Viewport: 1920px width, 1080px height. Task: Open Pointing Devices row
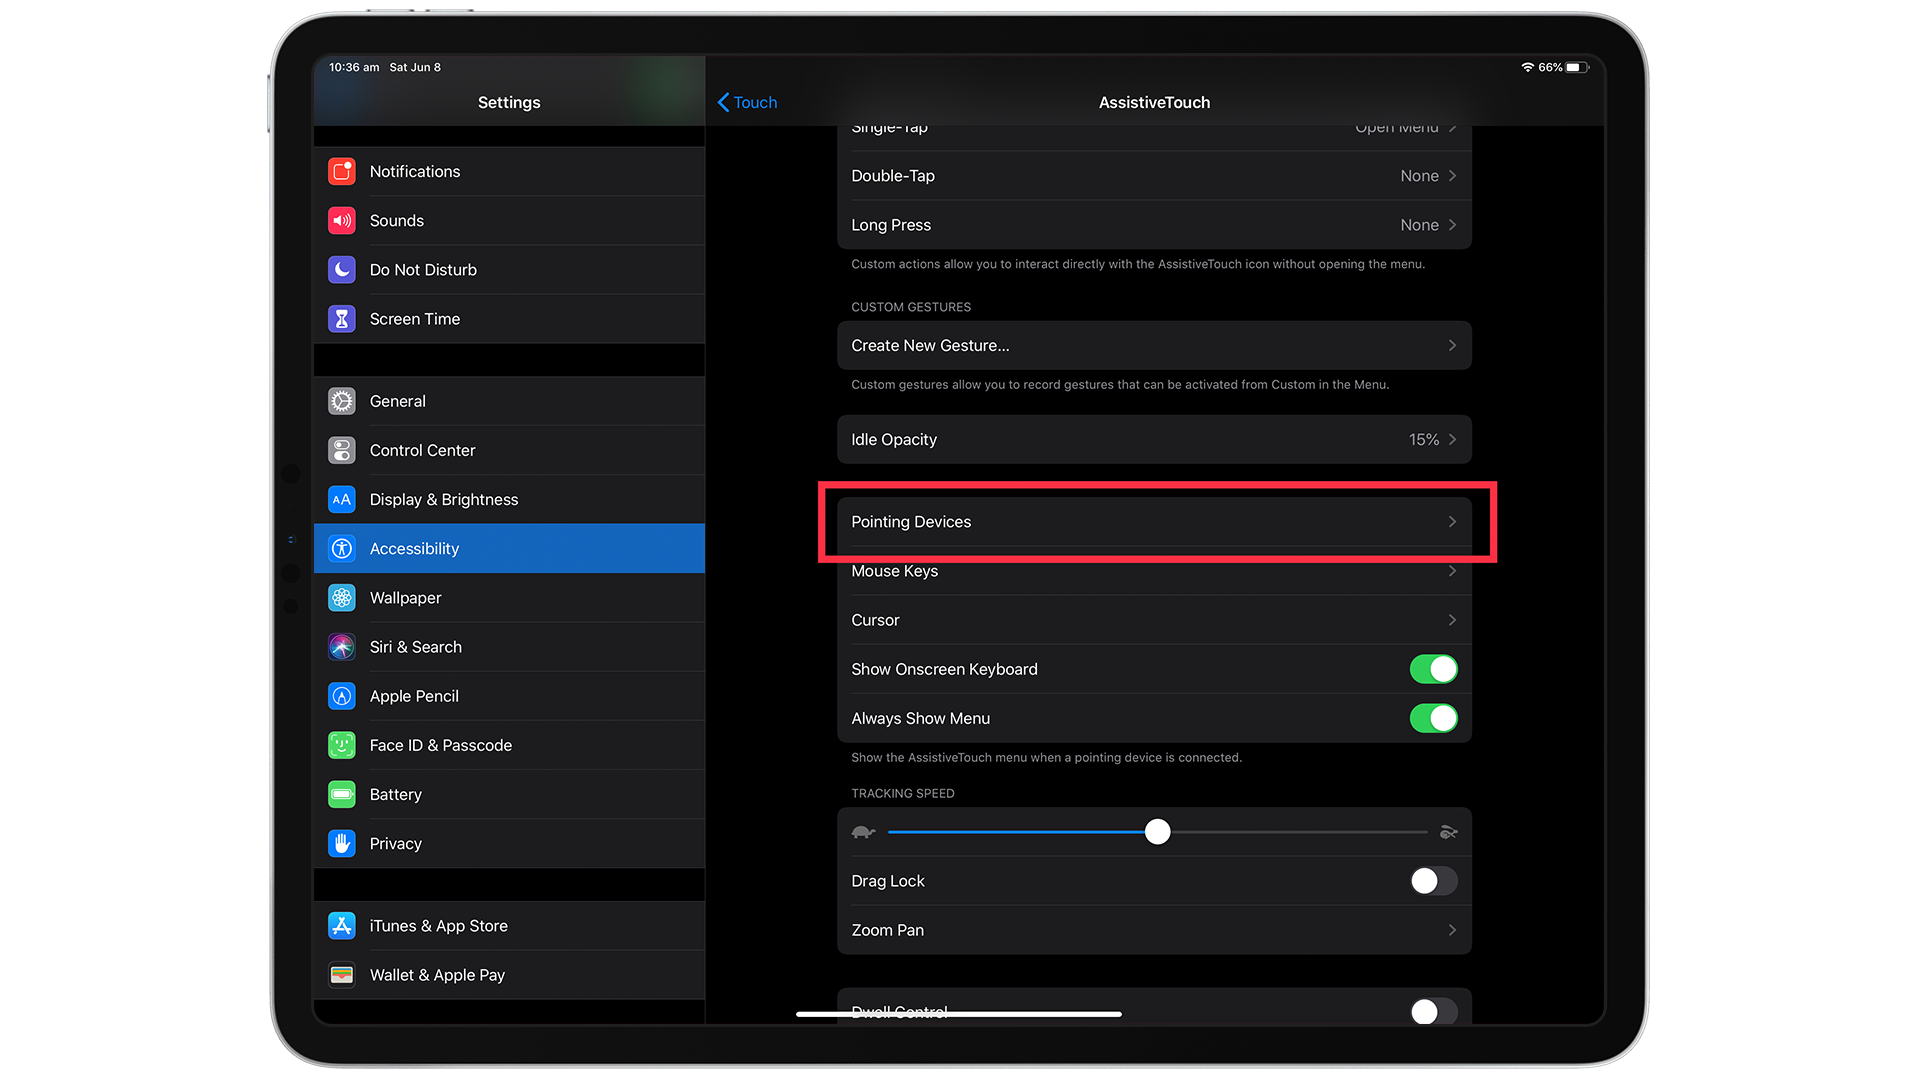pos(1154,522)
